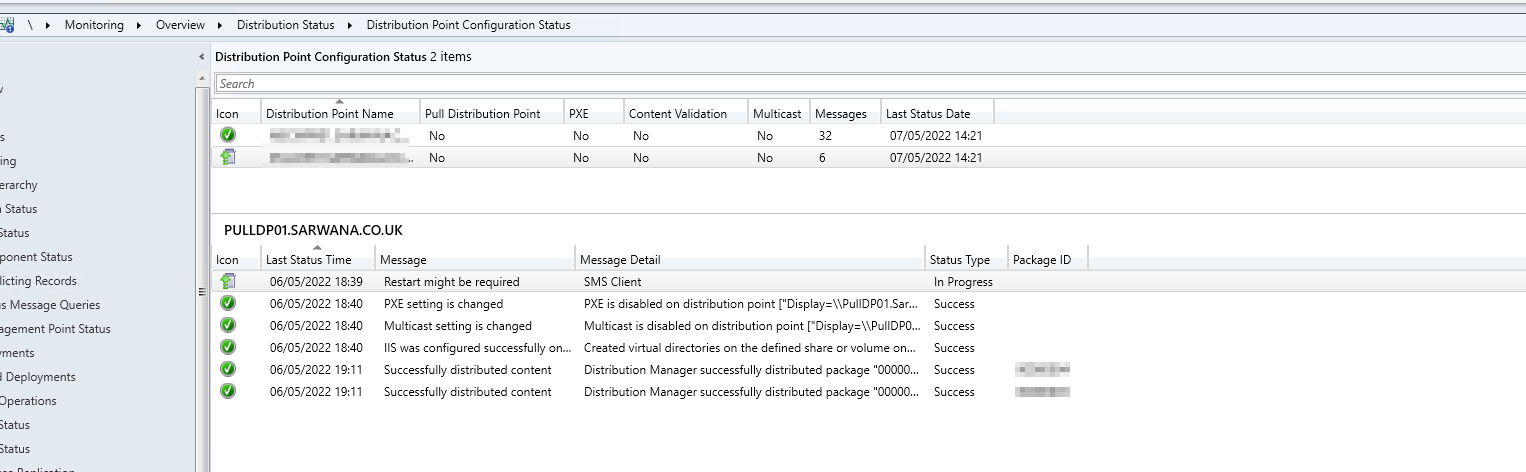Image resolution: width=1526 pixels, height=472 pixels.
Task: Open Conflicting Records in navigation tree
Action: 38,281
